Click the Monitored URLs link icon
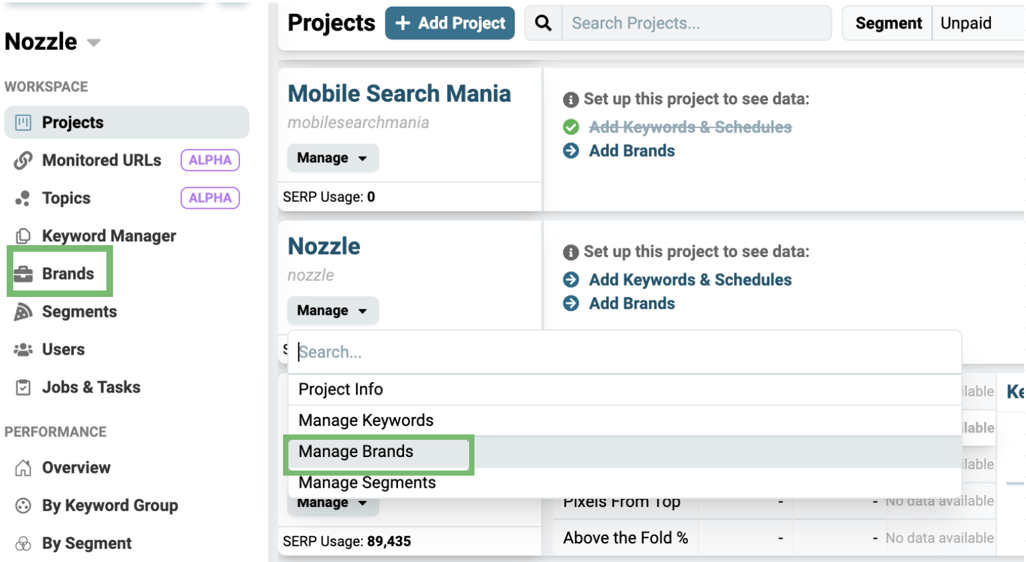 click(22, 161)
